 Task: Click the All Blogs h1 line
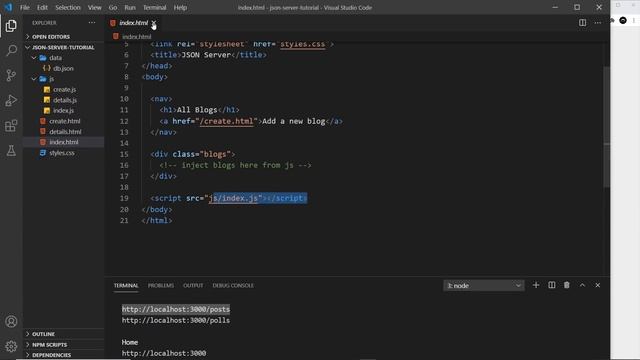[x=200, y=110]
